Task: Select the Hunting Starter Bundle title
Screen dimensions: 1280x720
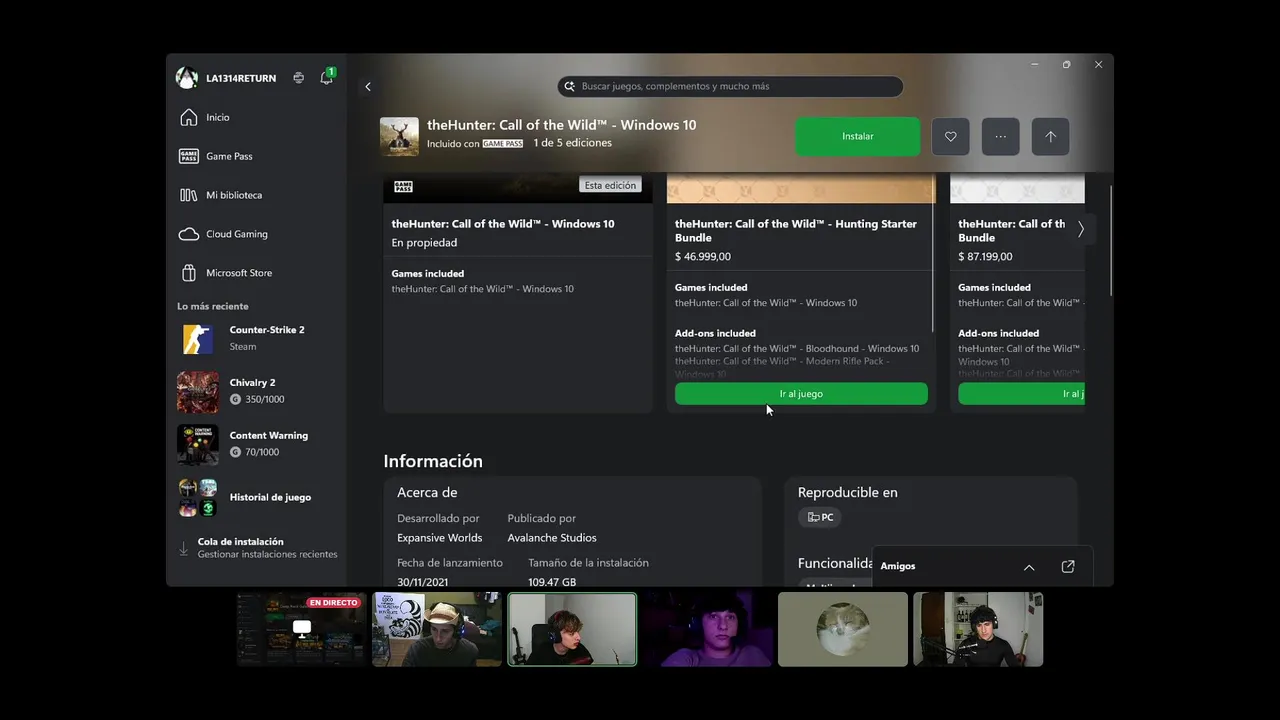Action: 796,231
